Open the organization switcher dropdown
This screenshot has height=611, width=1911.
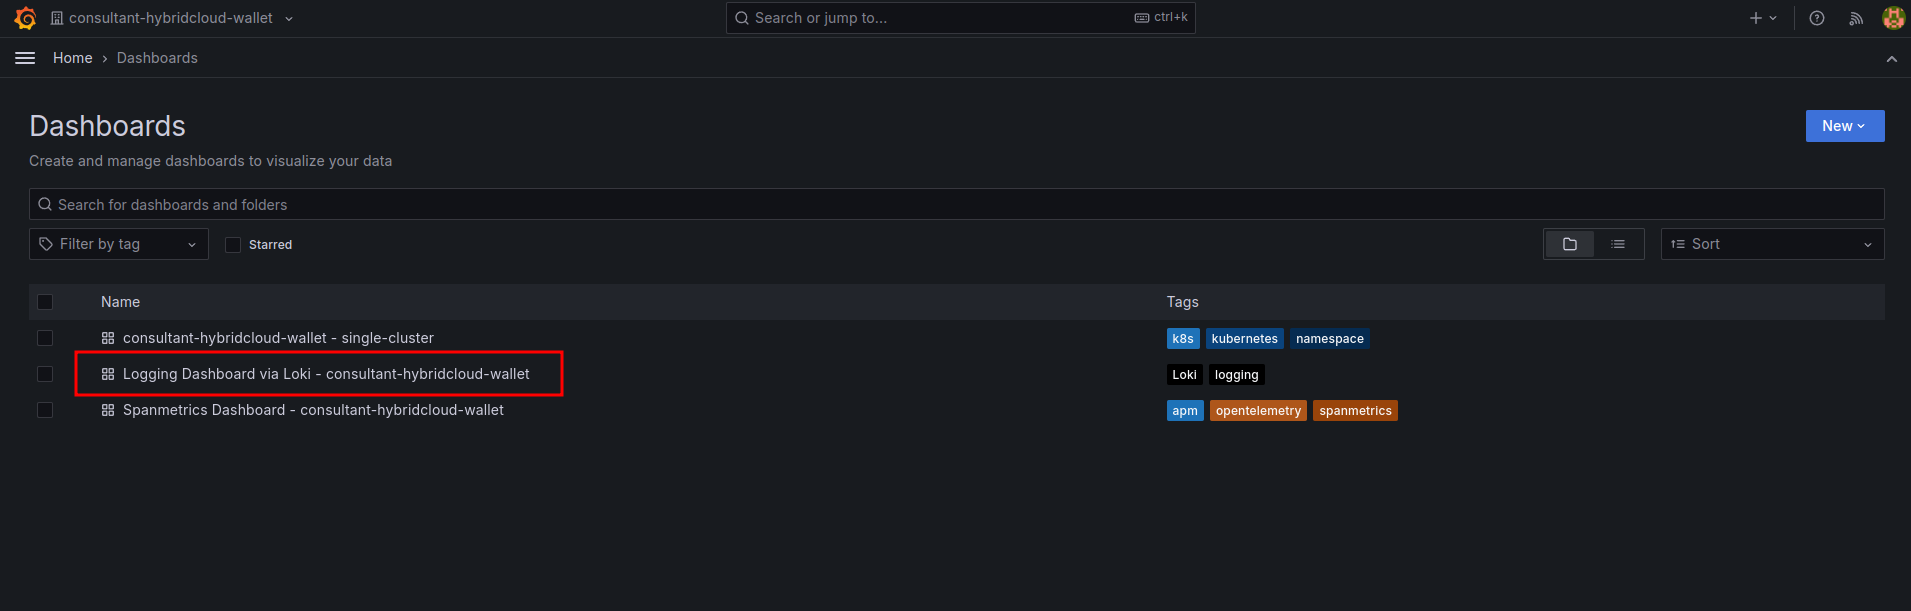tap(172, 18)
